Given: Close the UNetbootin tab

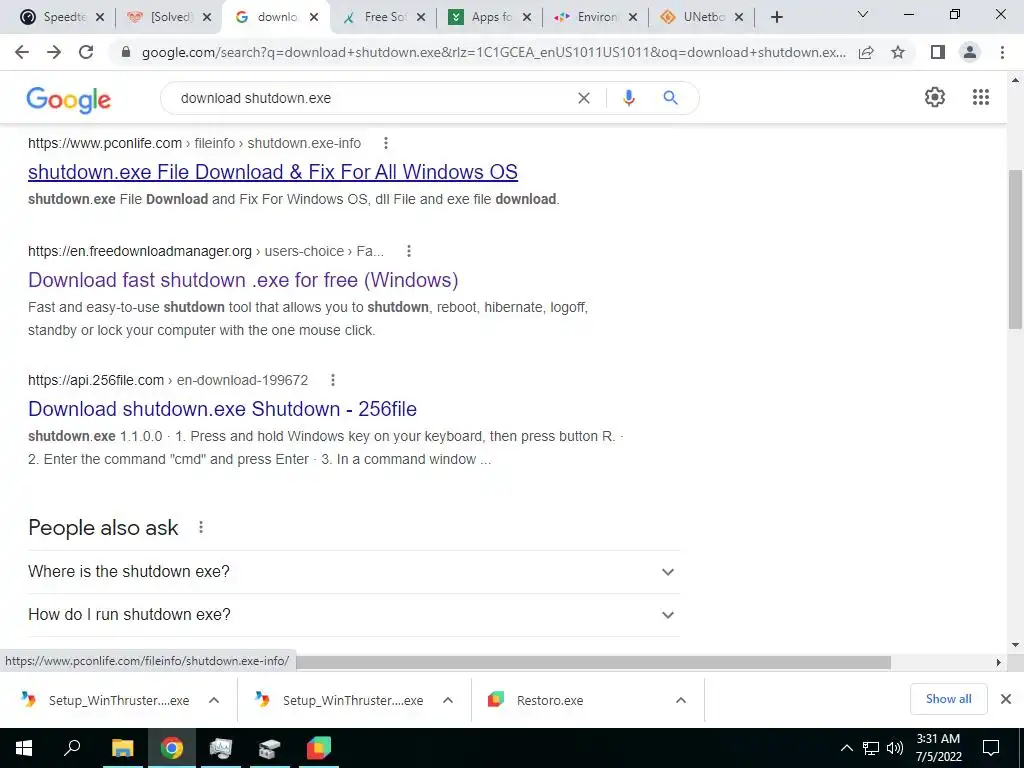Looking at the screenshot, I should 739,17.
